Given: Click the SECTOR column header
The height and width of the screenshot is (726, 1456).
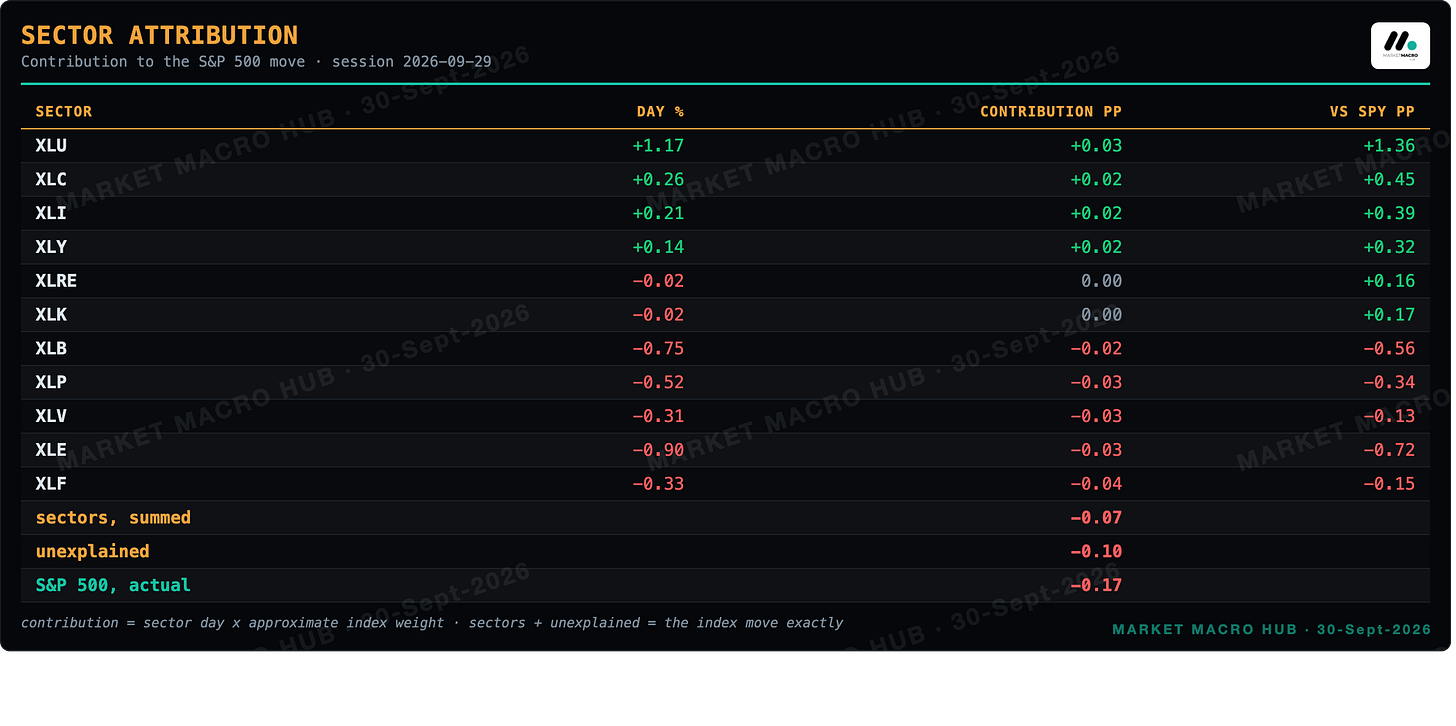Looking at the screenshot, I should click(x=64, y=112).
